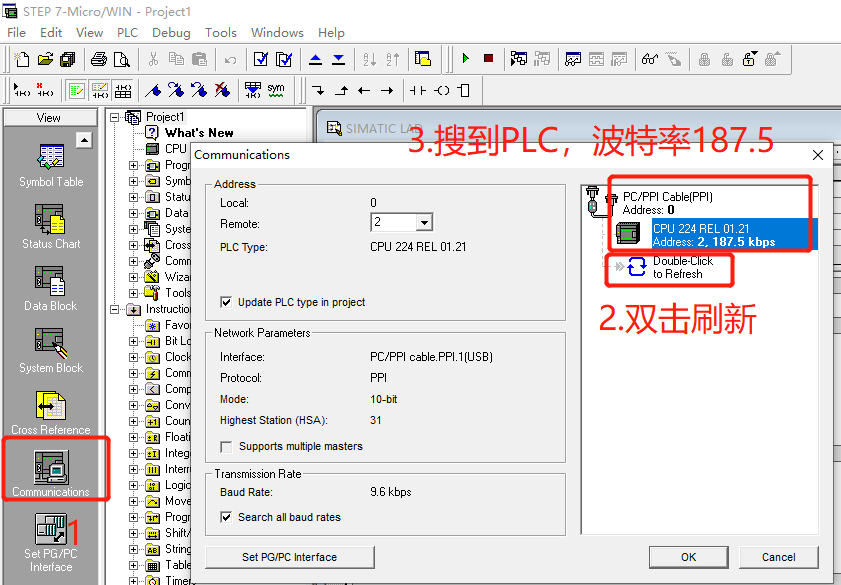
Task: Expand the Tools node in the project tree
Action: (133, 293)
